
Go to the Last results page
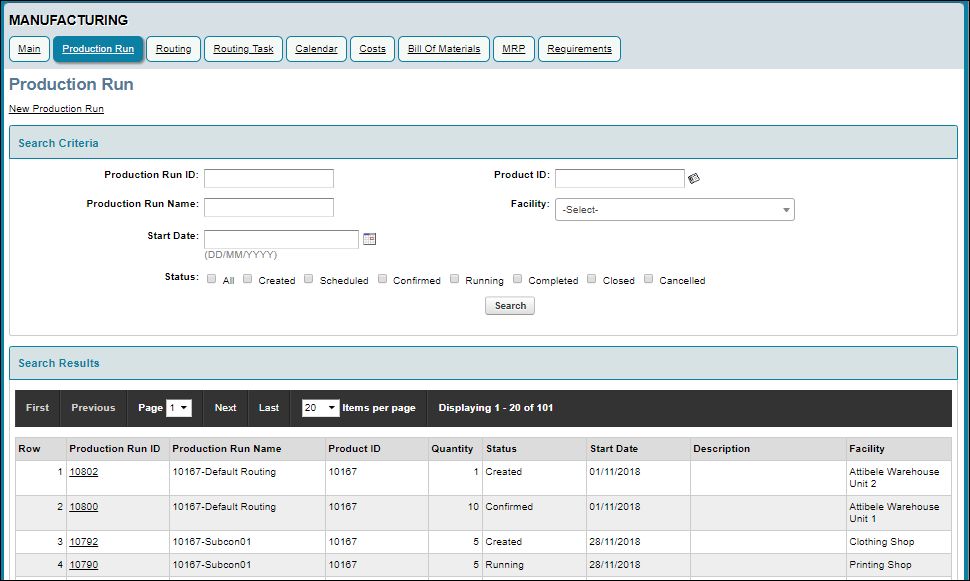click(x=268, y=408)
